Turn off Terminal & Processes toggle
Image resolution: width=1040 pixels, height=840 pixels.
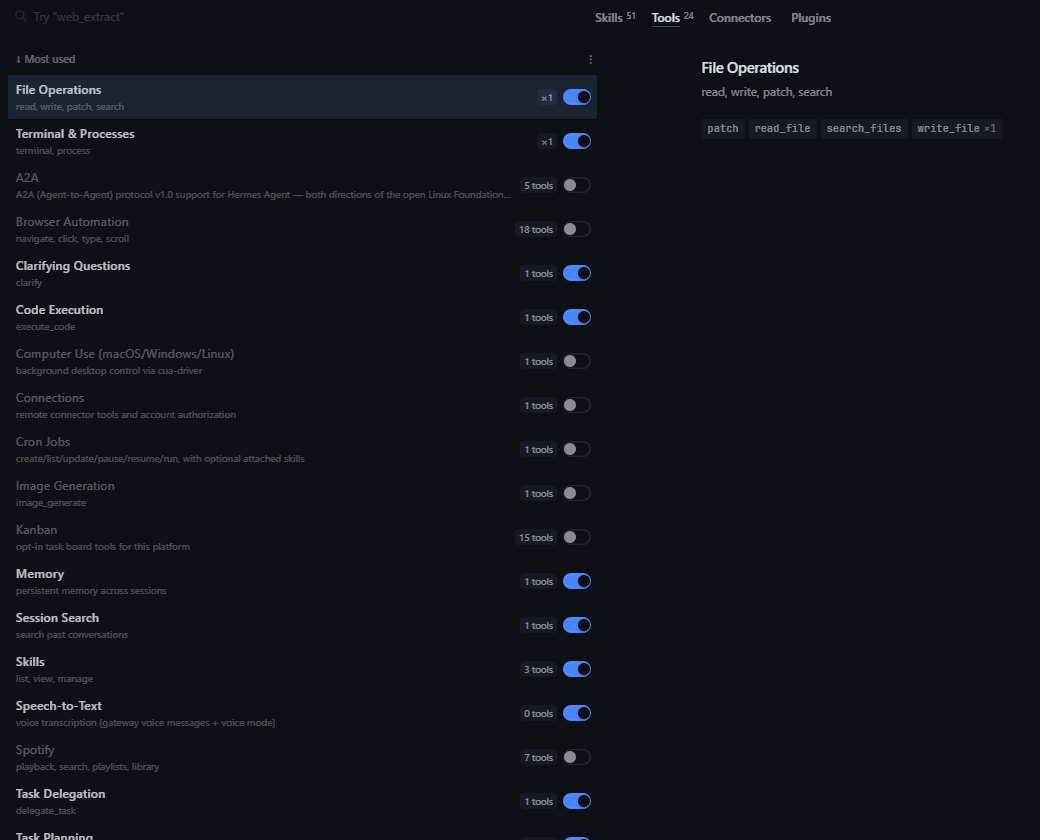click(x=576, y=141)
